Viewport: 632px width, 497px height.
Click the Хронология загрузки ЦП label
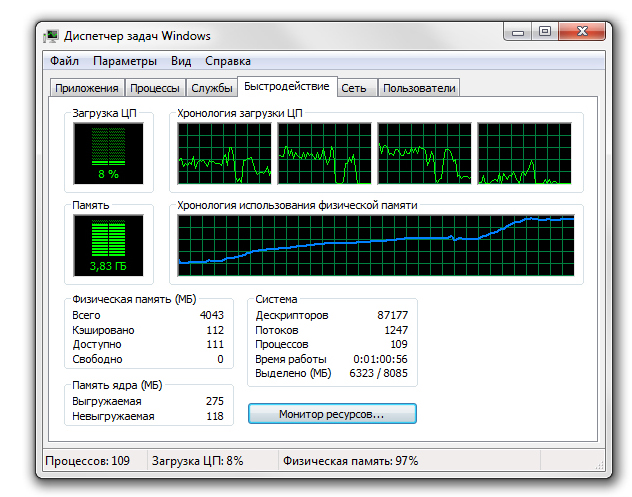(x=240, y=113)
